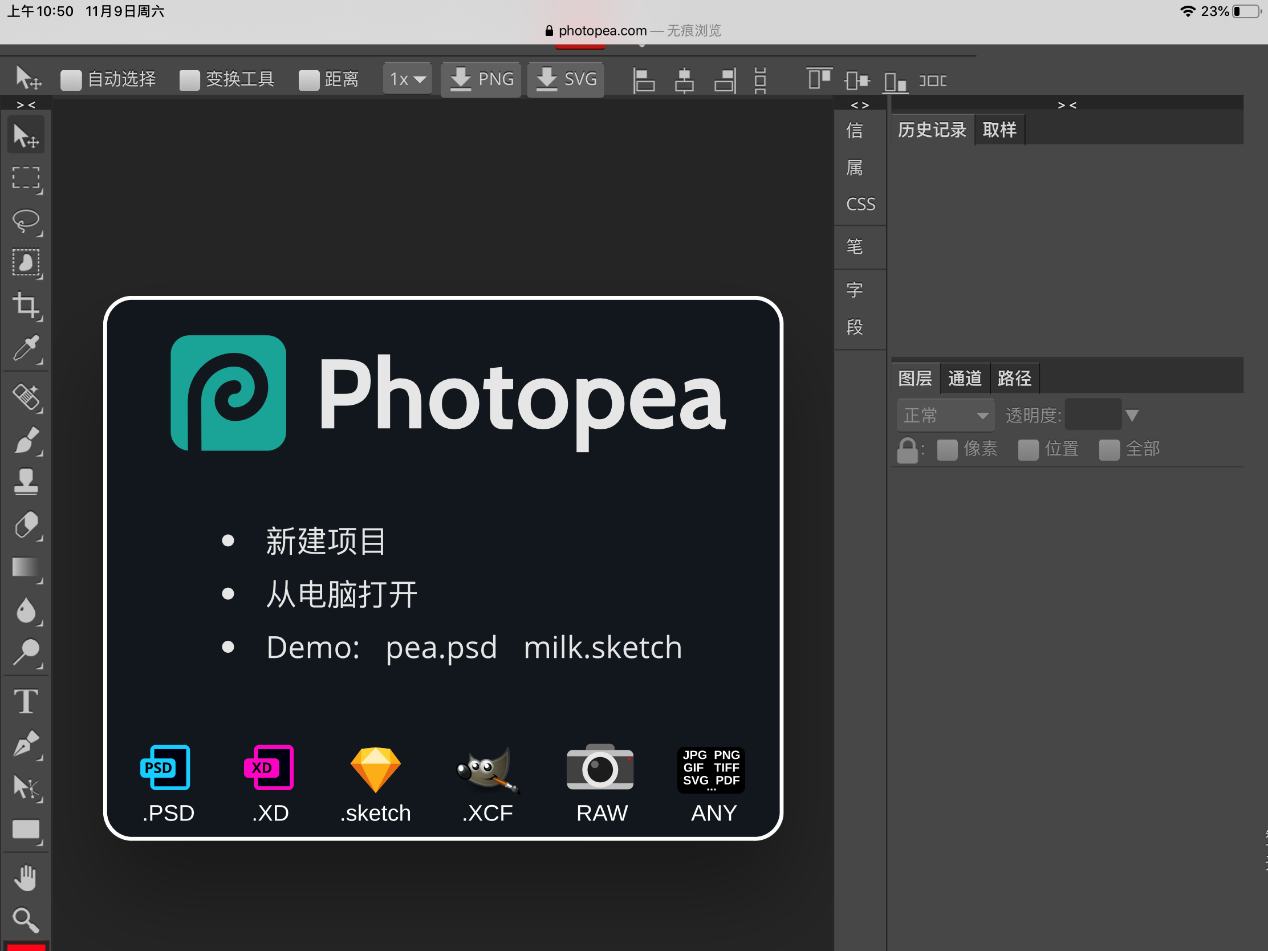Open the 笔 brush side panel

[855, 246]
